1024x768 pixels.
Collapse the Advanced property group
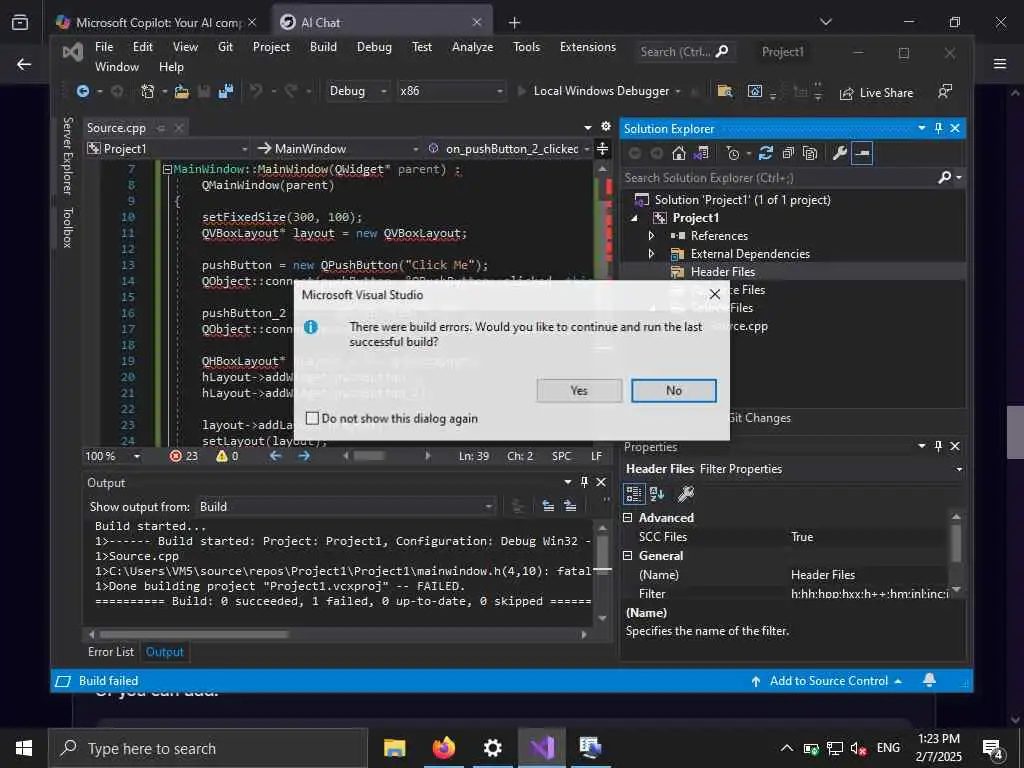[628, 518]
